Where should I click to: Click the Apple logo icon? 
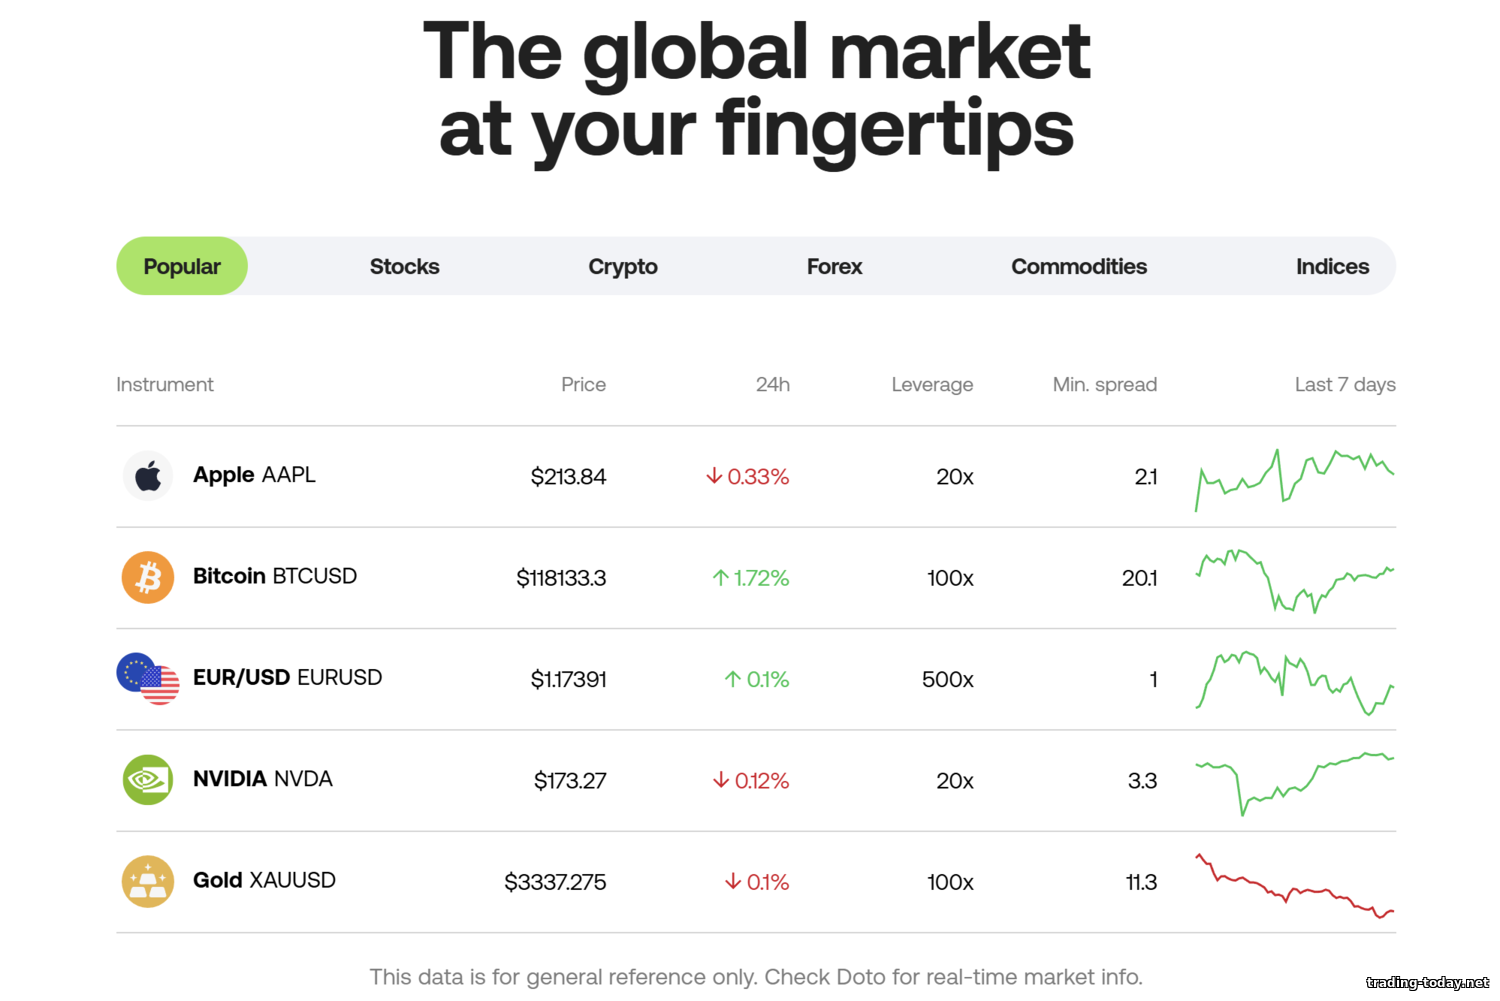(148, 476)
